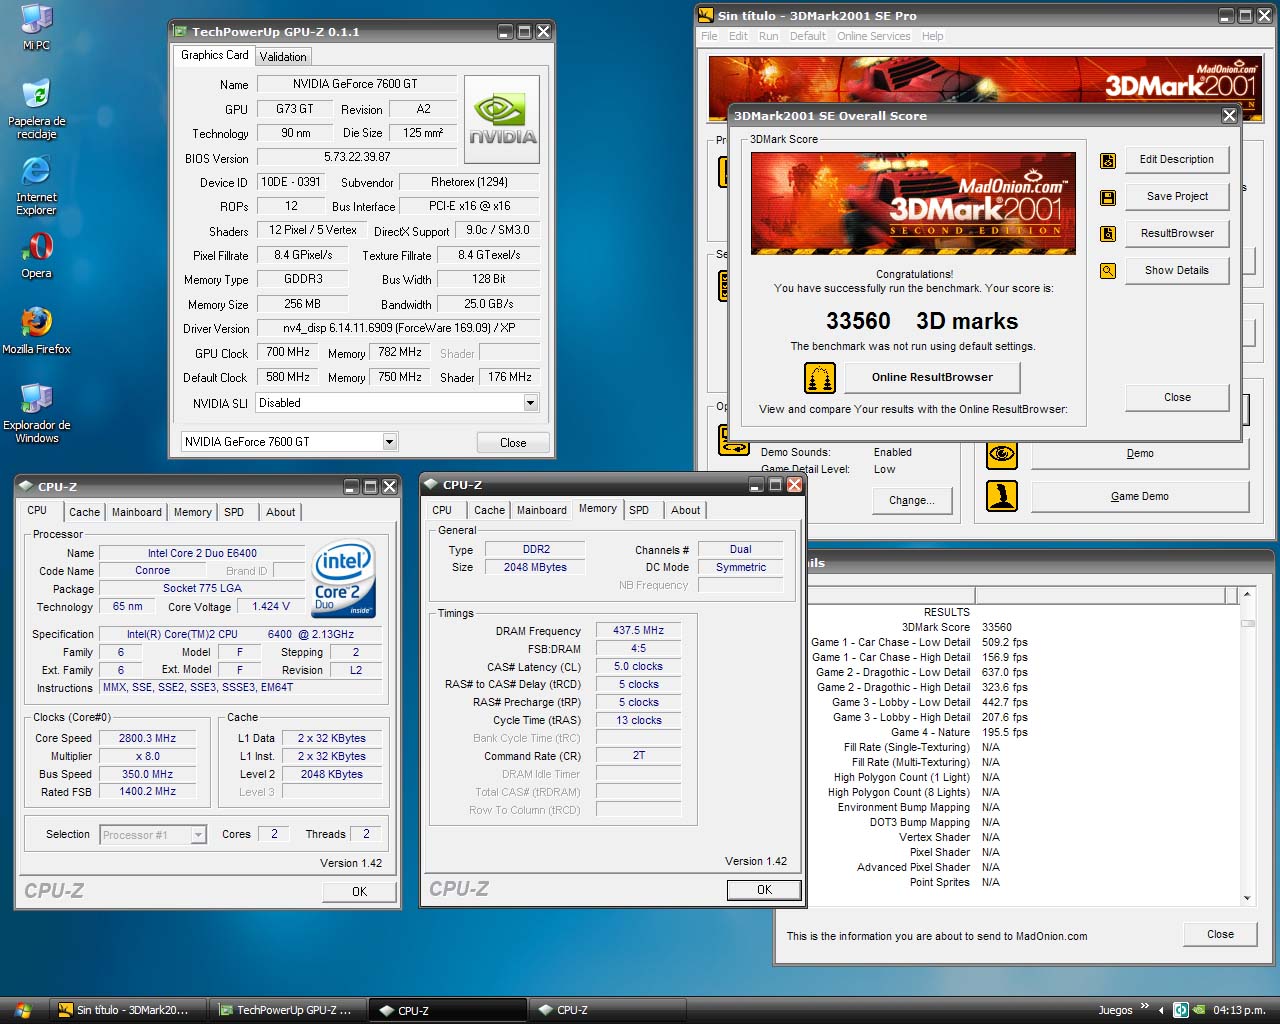The image size is (1280, 1024).
Task: Open Papelera de reciclaje icon
Action: click(36, 108)
